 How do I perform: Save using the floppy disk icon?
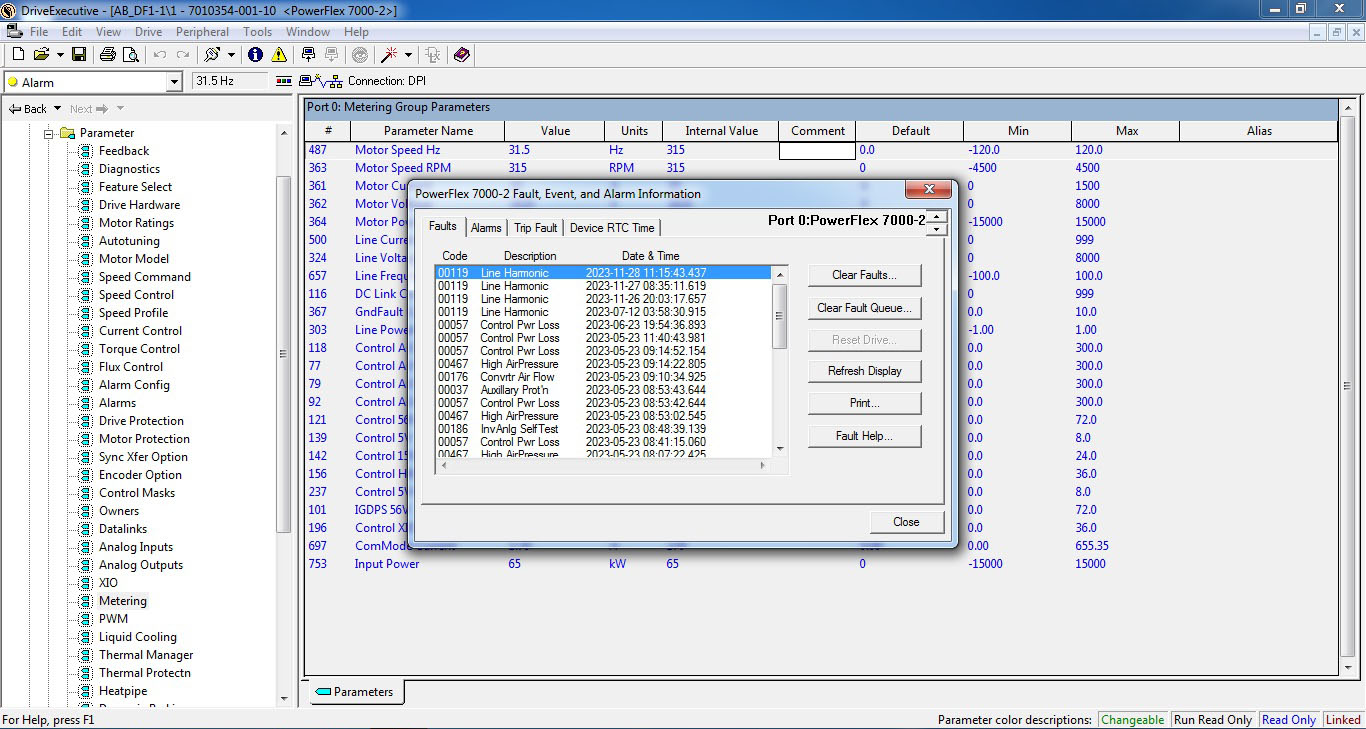78,55
